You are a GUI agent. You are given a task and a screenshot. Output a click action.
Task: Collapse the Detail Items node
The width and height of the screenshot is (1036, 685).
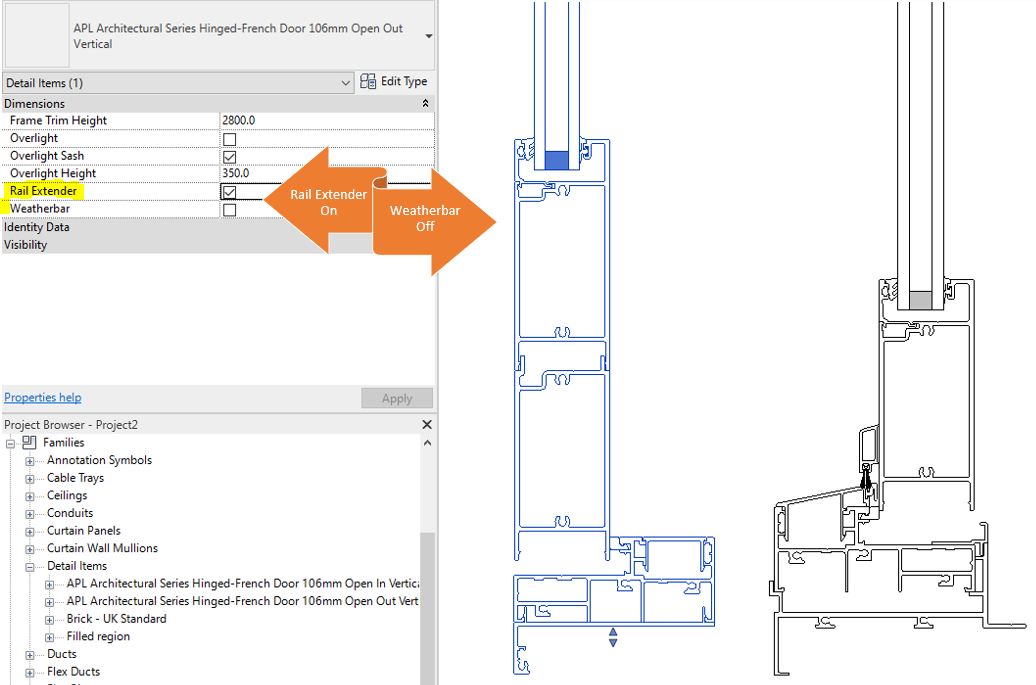(x=30, y=567)
